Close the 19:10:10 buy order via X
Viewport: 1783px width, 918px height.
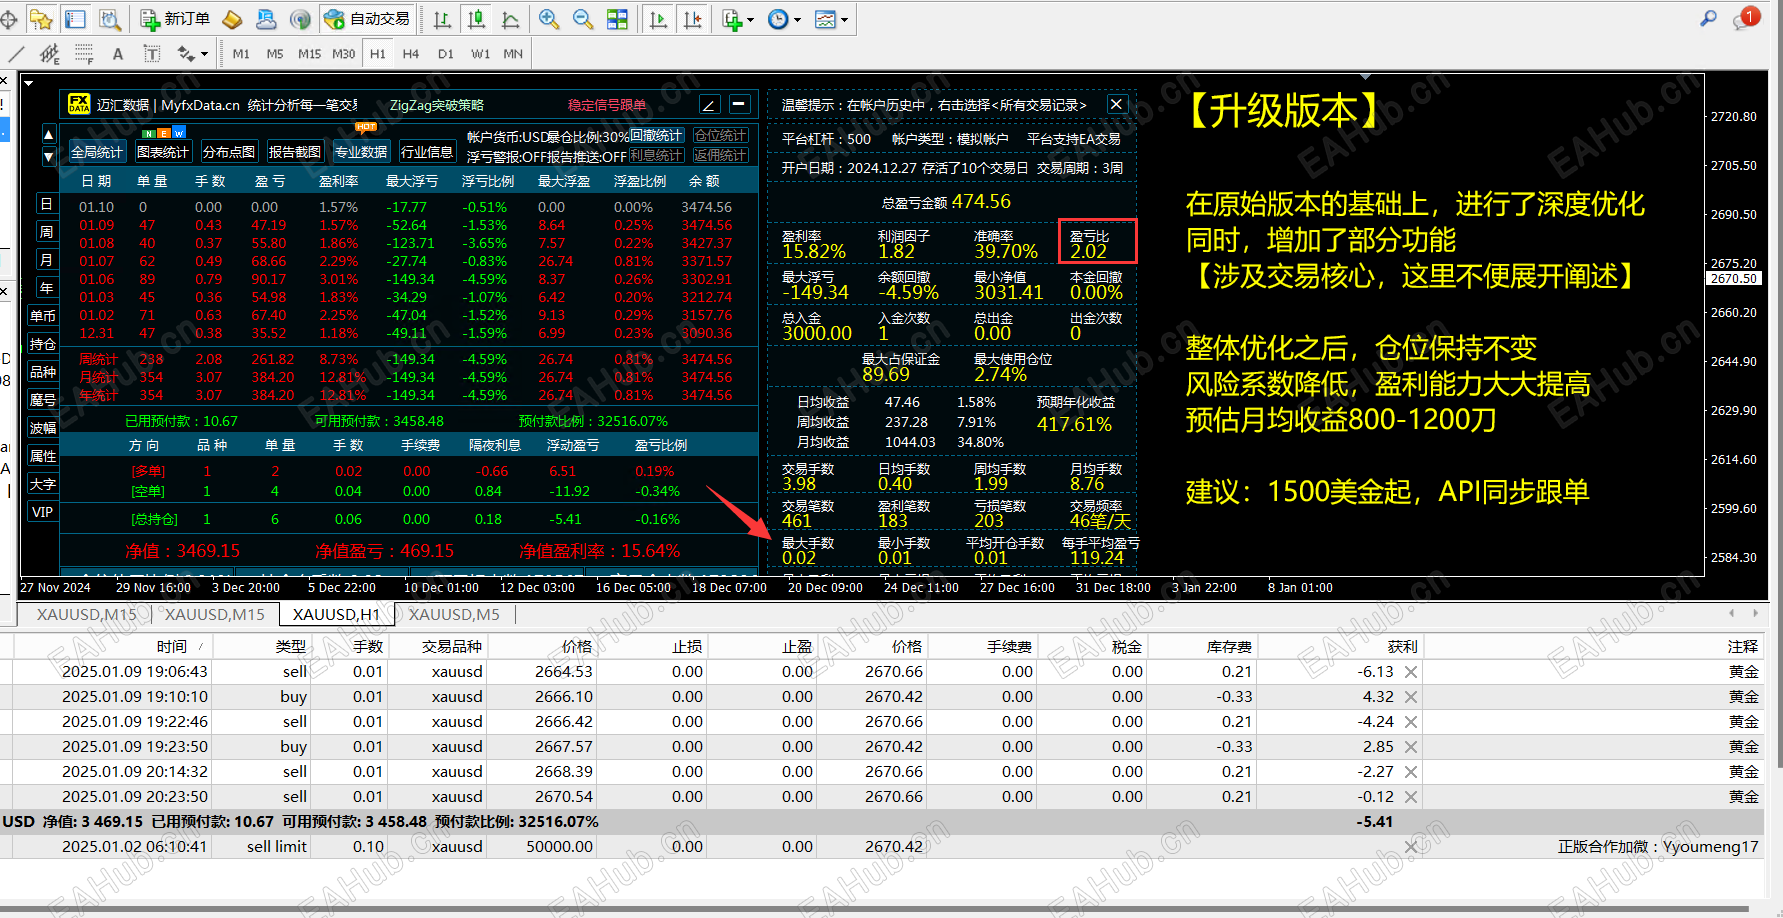(x=1411, y=697)
